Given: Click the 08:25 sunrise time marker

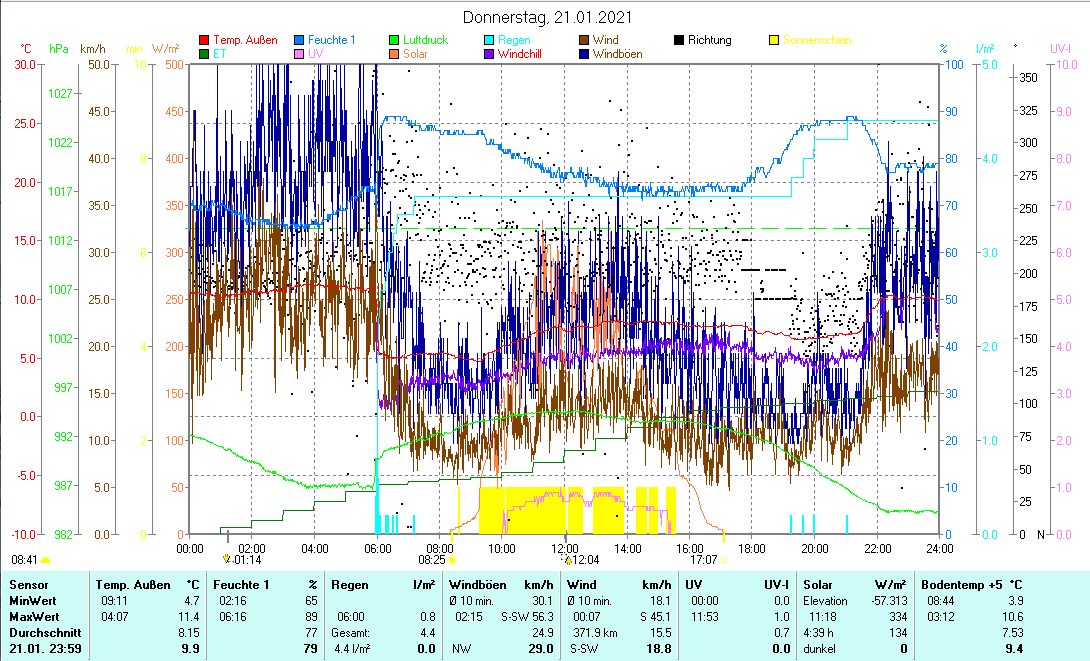Looking at the screenshot, I should click(432, 560).
